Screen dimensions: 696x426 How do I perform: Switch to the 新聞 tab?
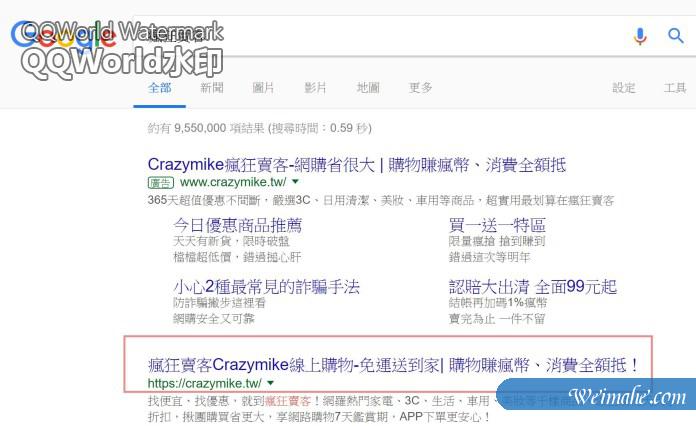click(212, 88)
